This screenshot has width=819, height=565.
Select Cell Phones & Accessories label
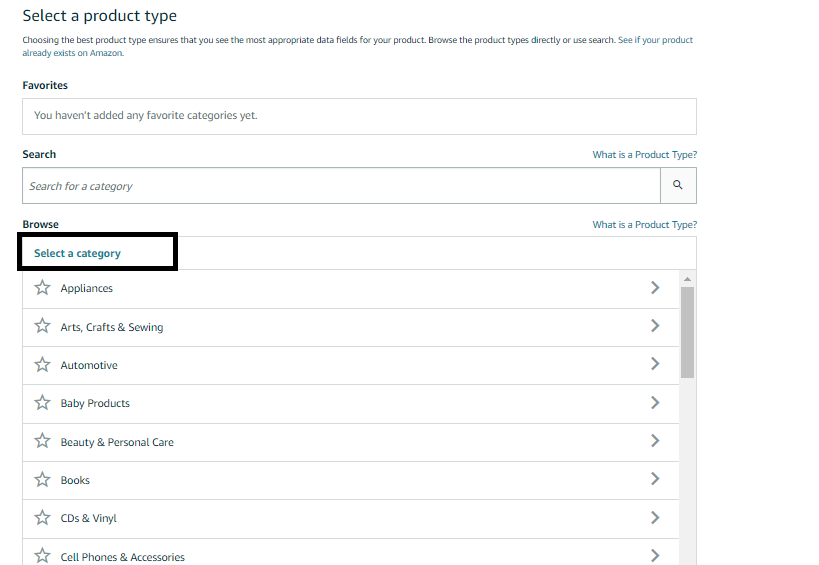point(123,557)
